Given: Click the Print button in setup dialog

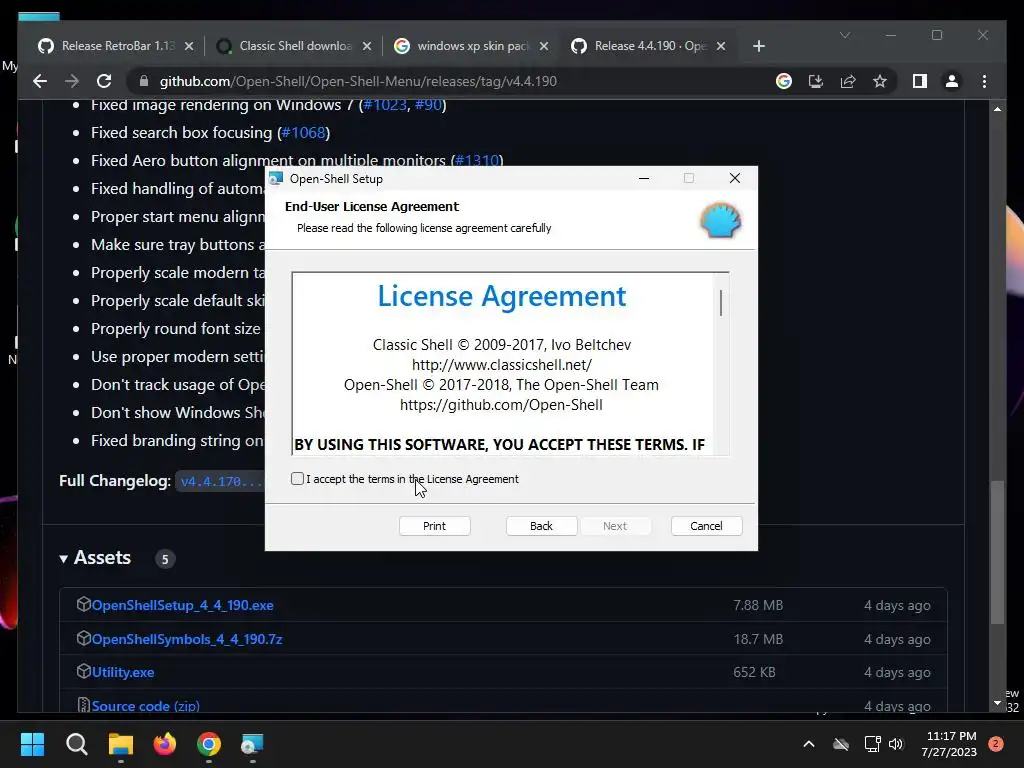Looking at the screenshot, I should (x=434, y=526).
